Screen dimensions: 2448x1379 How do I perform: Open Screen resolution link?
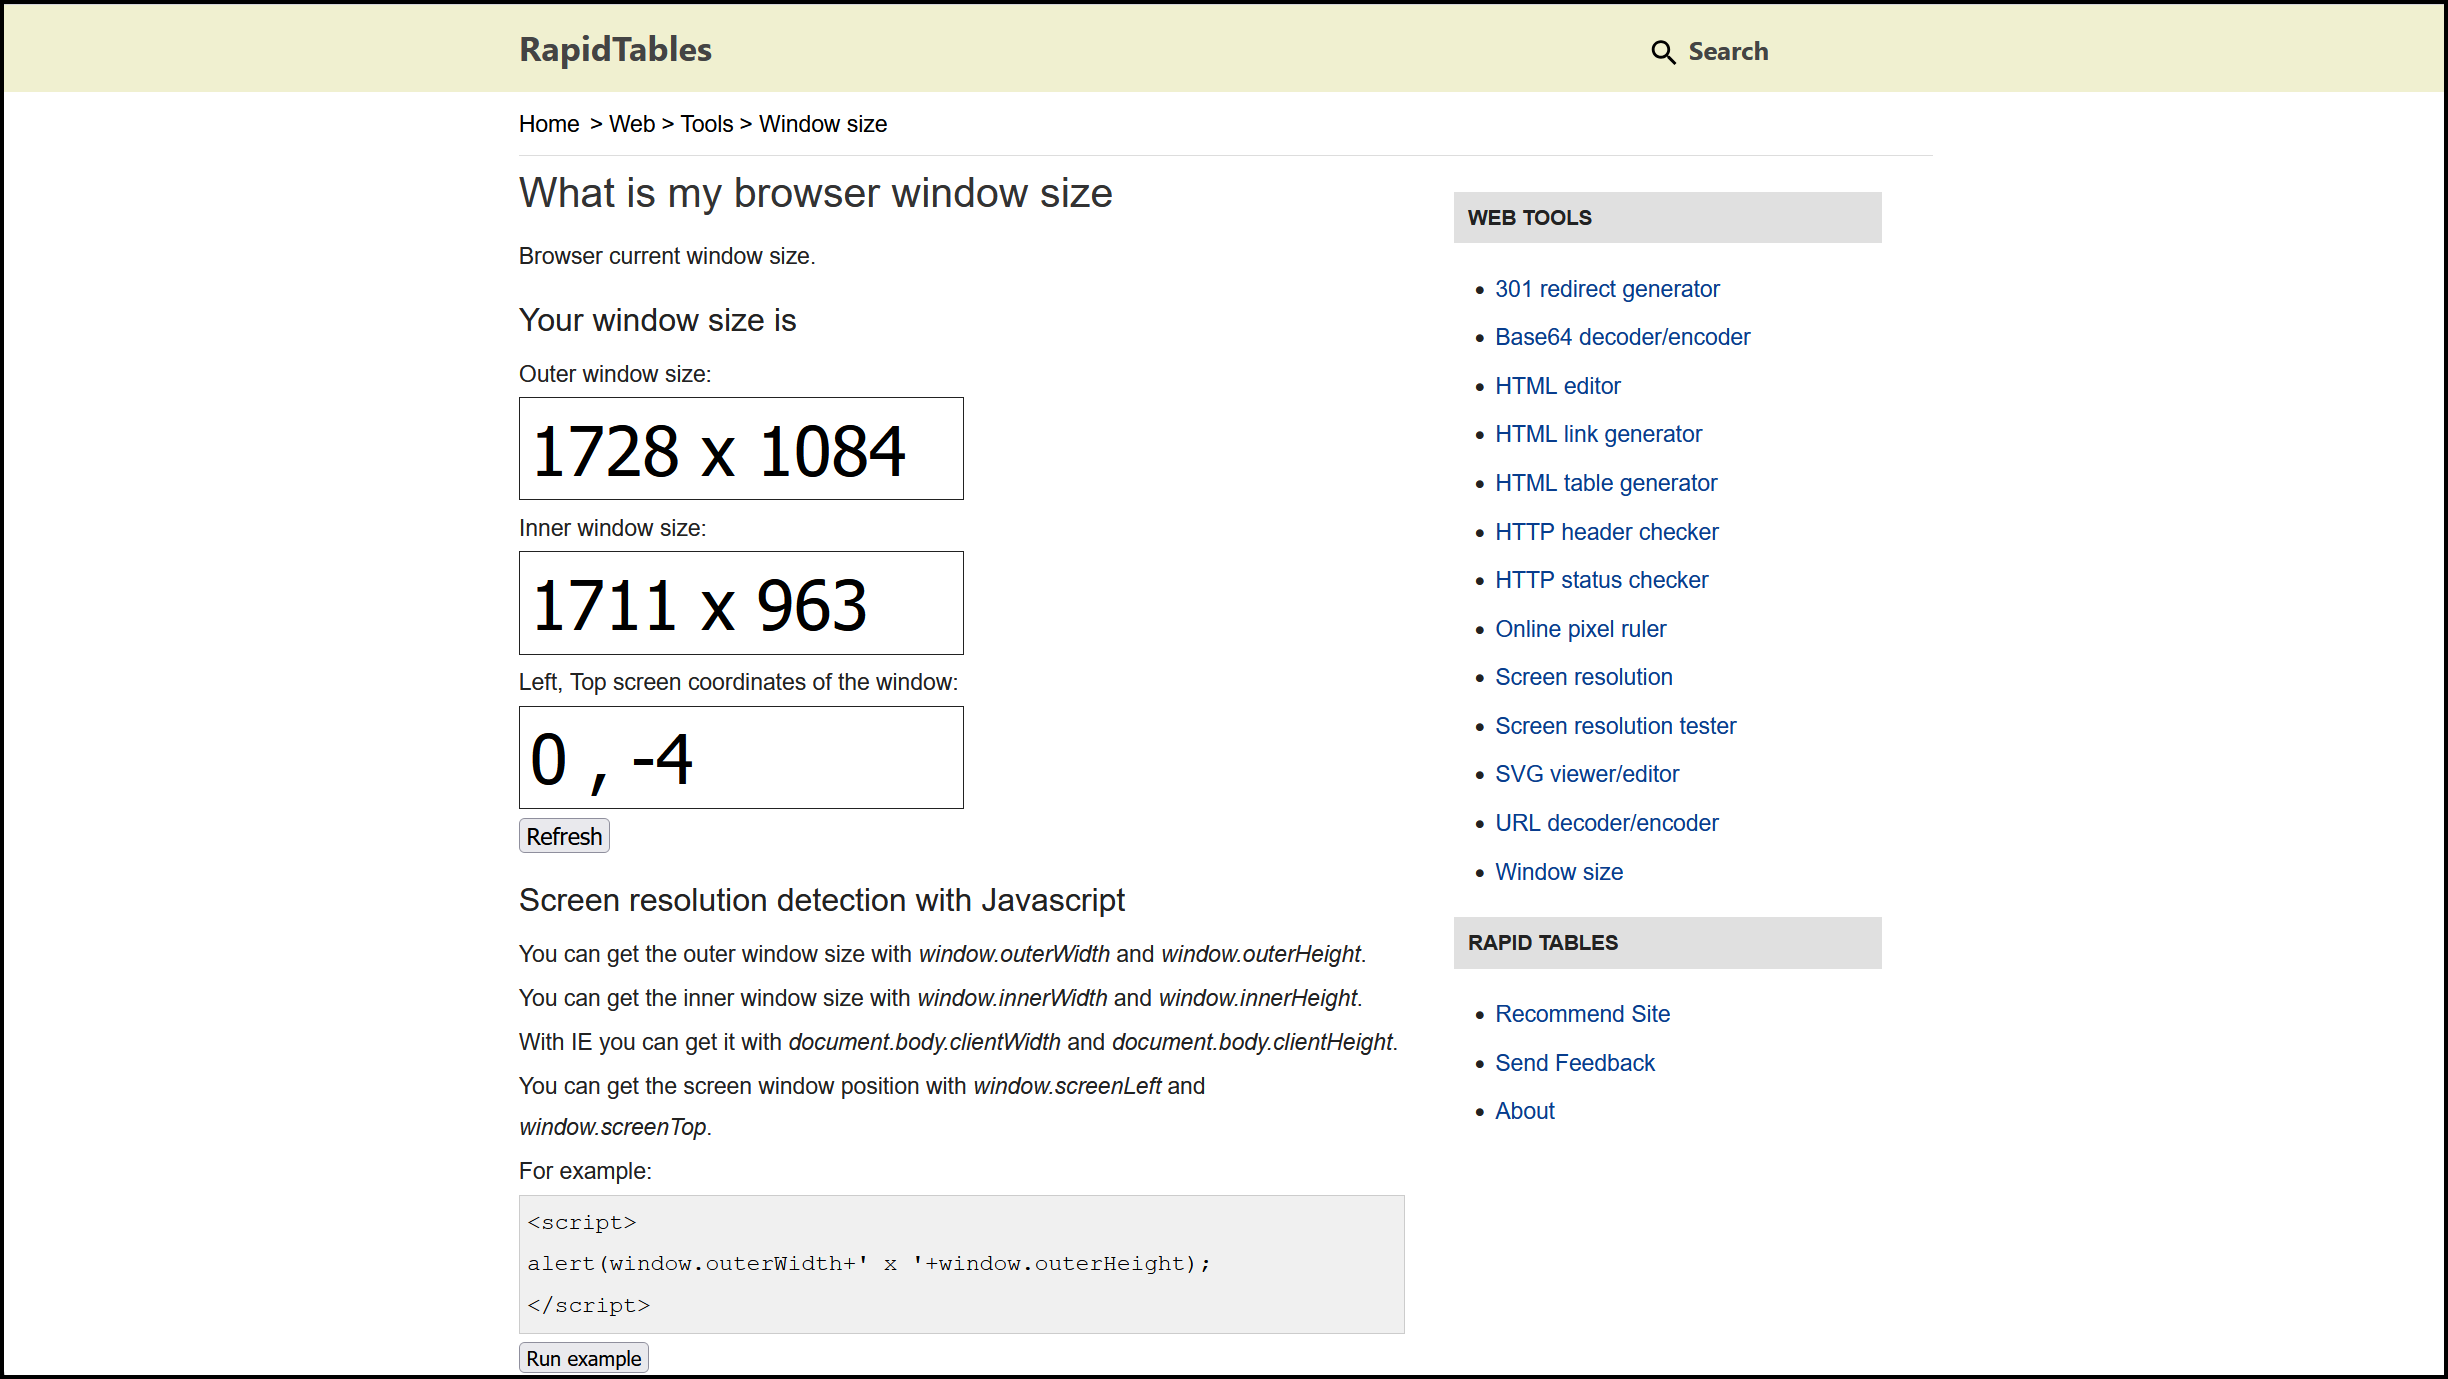click(x=1584, y=677)
